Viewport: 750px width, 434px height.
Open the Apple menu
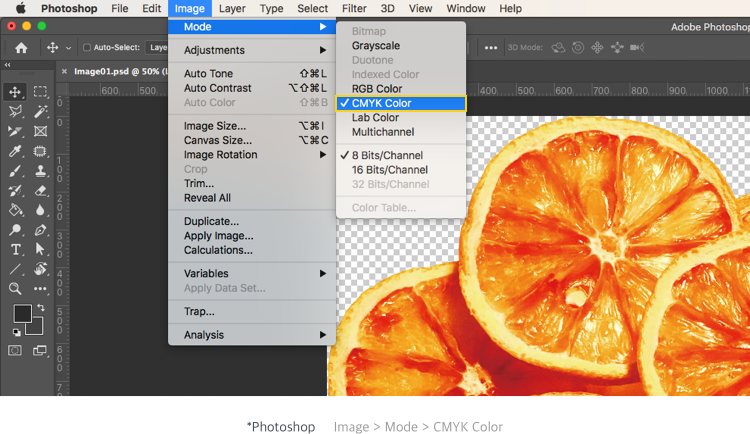click(20, 8)
